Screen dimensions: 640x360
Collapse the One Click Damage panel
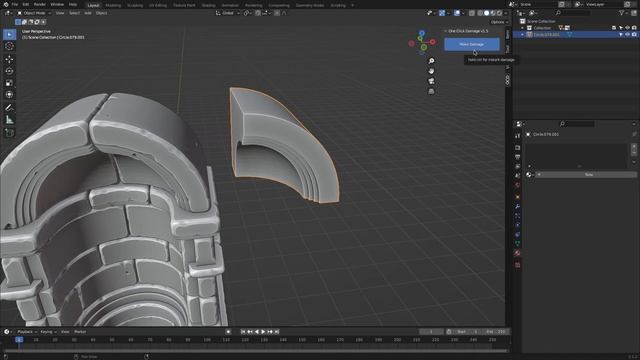[446, 31]
